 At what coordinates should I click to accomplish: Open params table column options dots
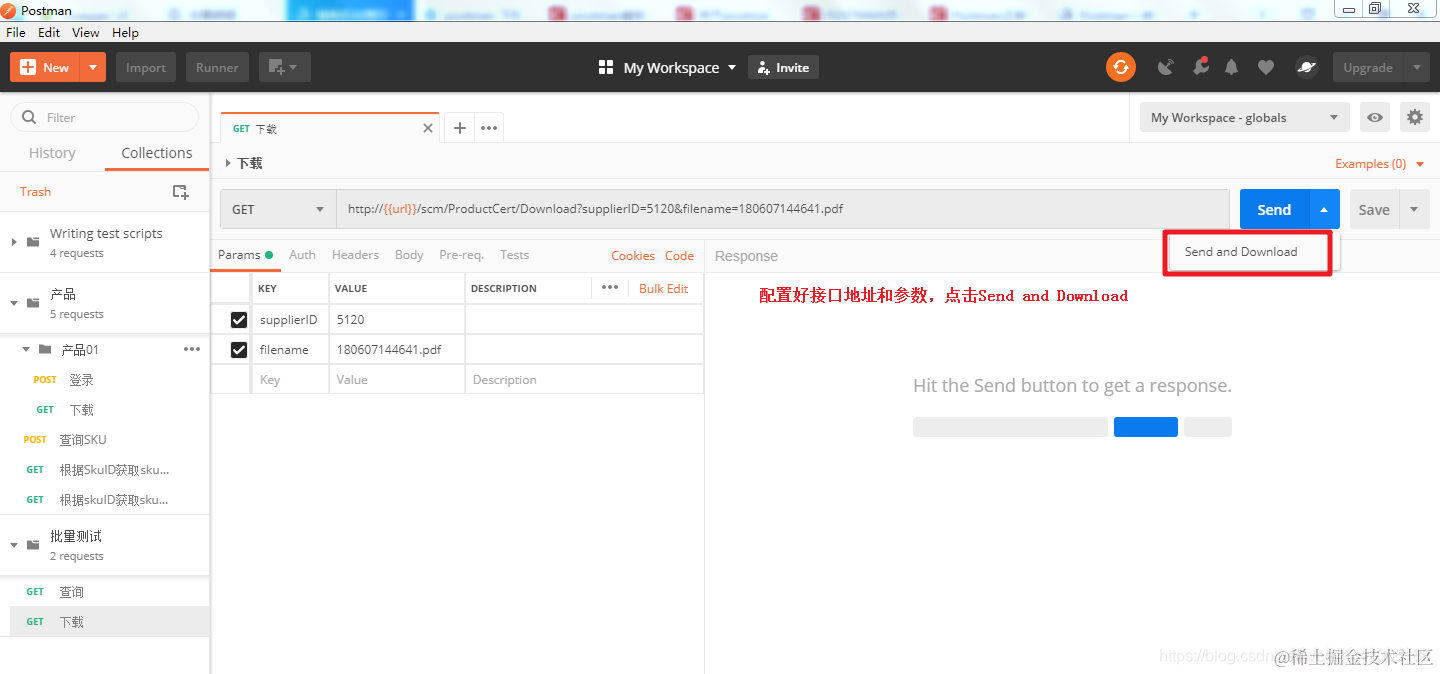point(610,288)
